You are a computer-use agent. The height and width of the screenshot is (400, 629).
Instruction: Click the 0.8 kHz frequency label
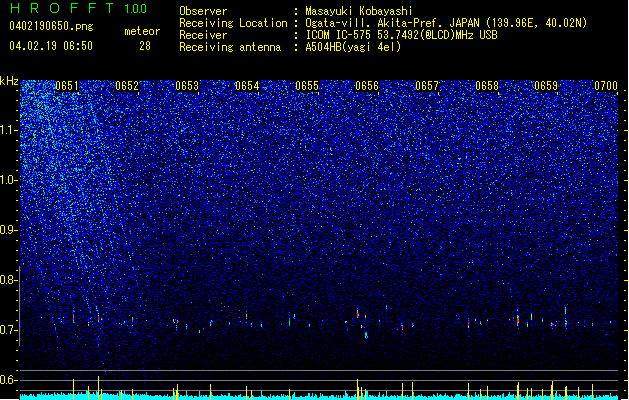click(9, 280)
